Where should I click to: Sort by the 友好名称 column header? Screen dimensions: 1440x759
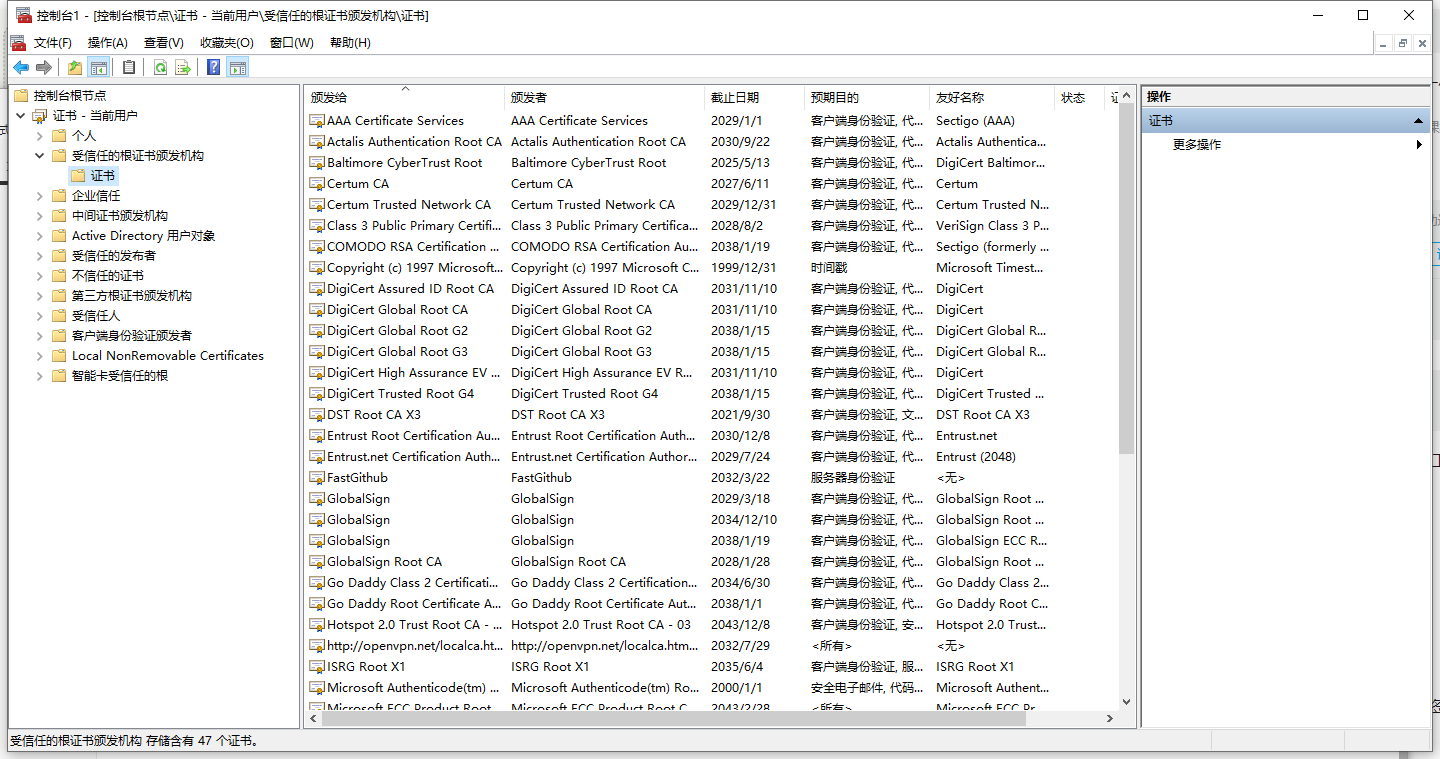pyautogui.click(x=992, y=97)
